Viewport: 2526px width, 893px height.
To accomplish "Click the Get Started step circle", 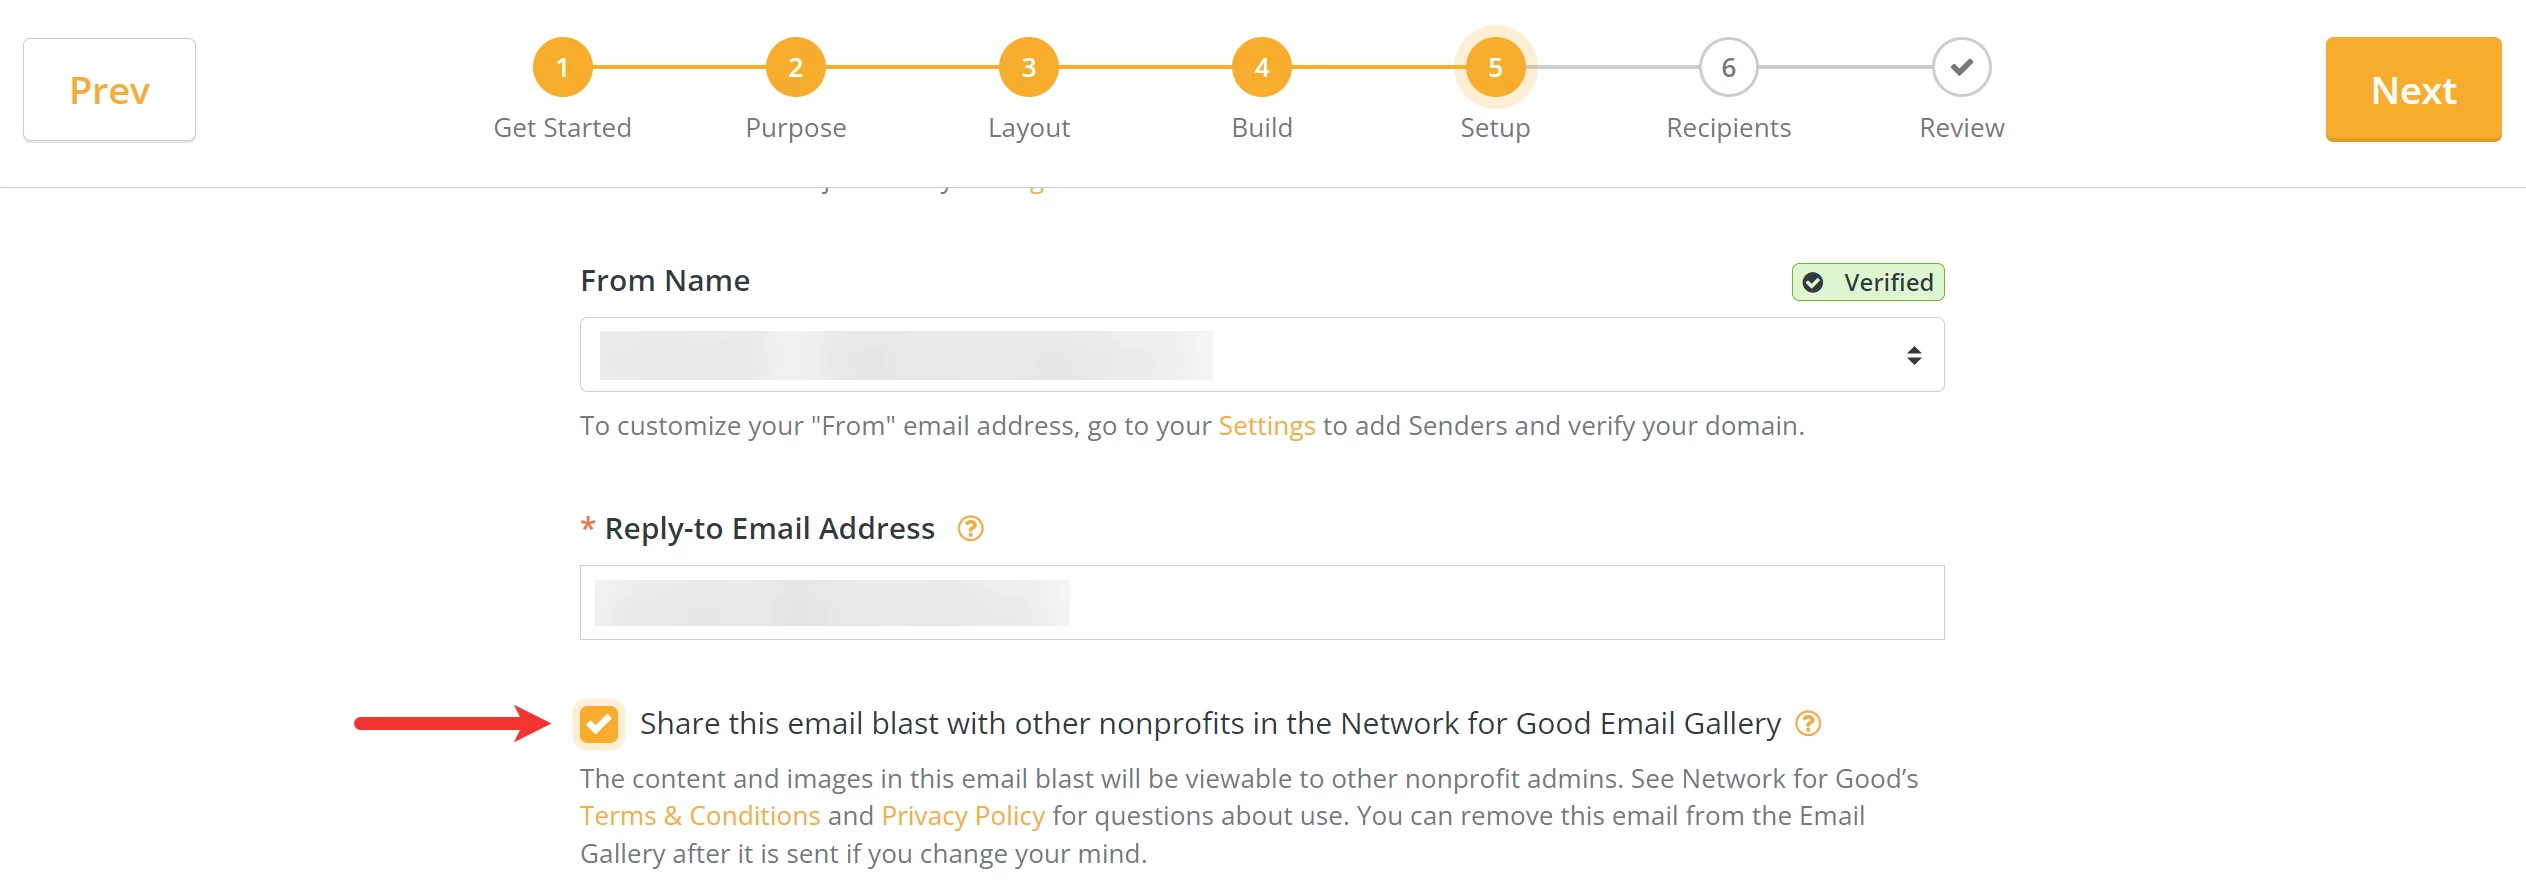I will coord(563,67).
